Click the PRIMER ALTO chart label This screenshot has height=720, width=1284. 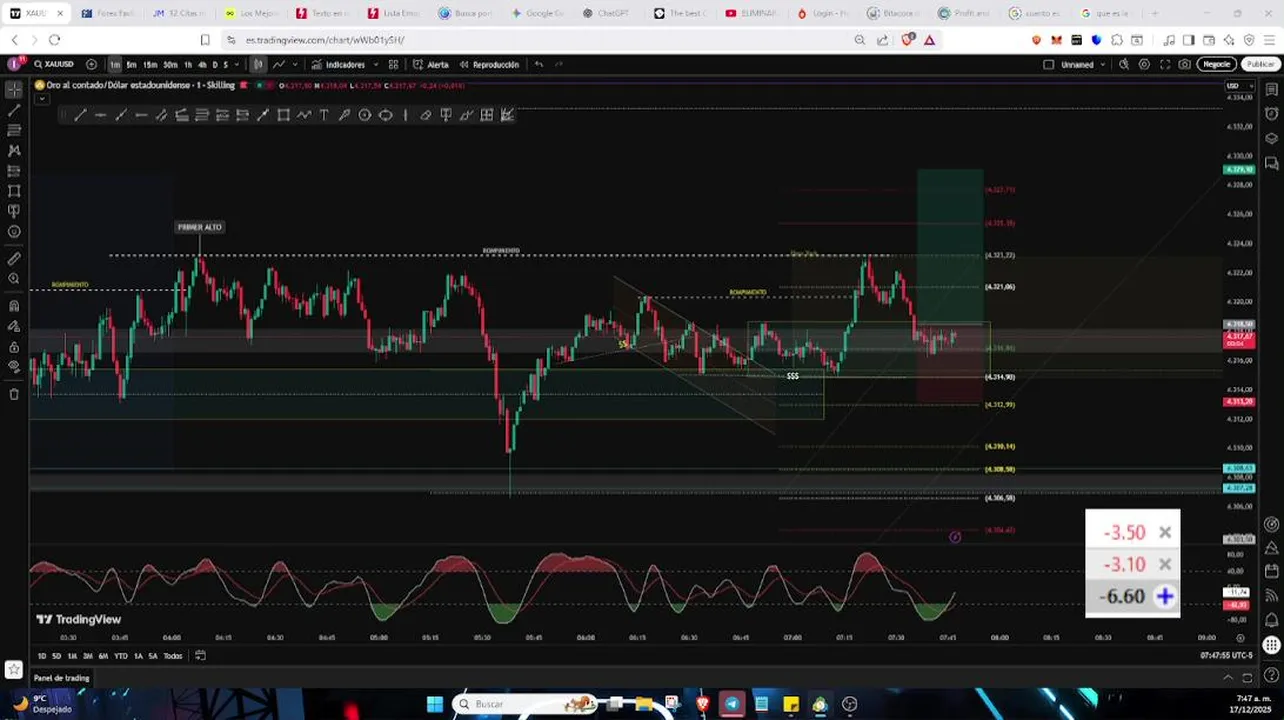click(x=199, y=227)
